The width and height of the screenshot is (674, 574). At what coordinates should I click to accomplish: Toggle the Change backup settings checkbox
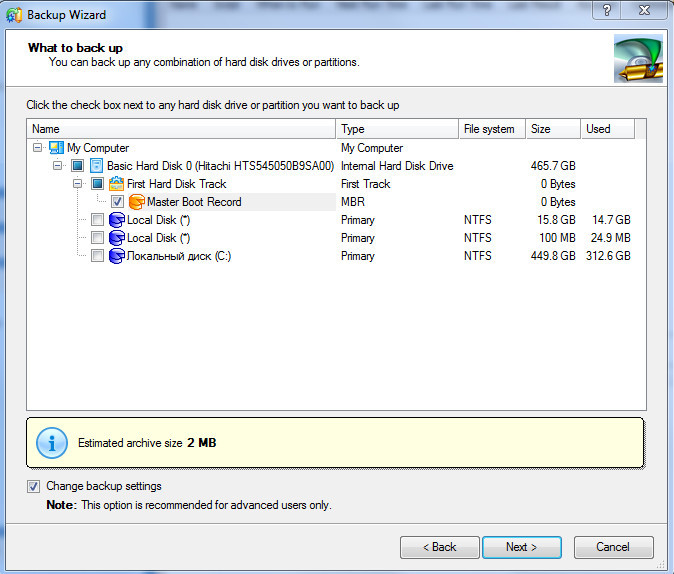(34, 487)
